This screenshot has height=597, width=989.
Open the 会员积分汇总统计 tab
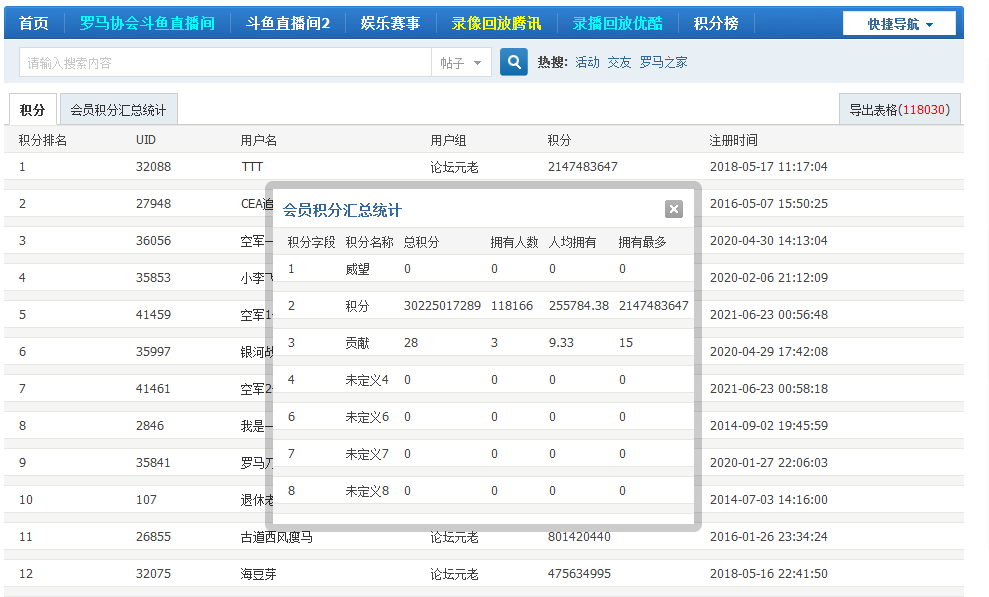pos(118,110)
